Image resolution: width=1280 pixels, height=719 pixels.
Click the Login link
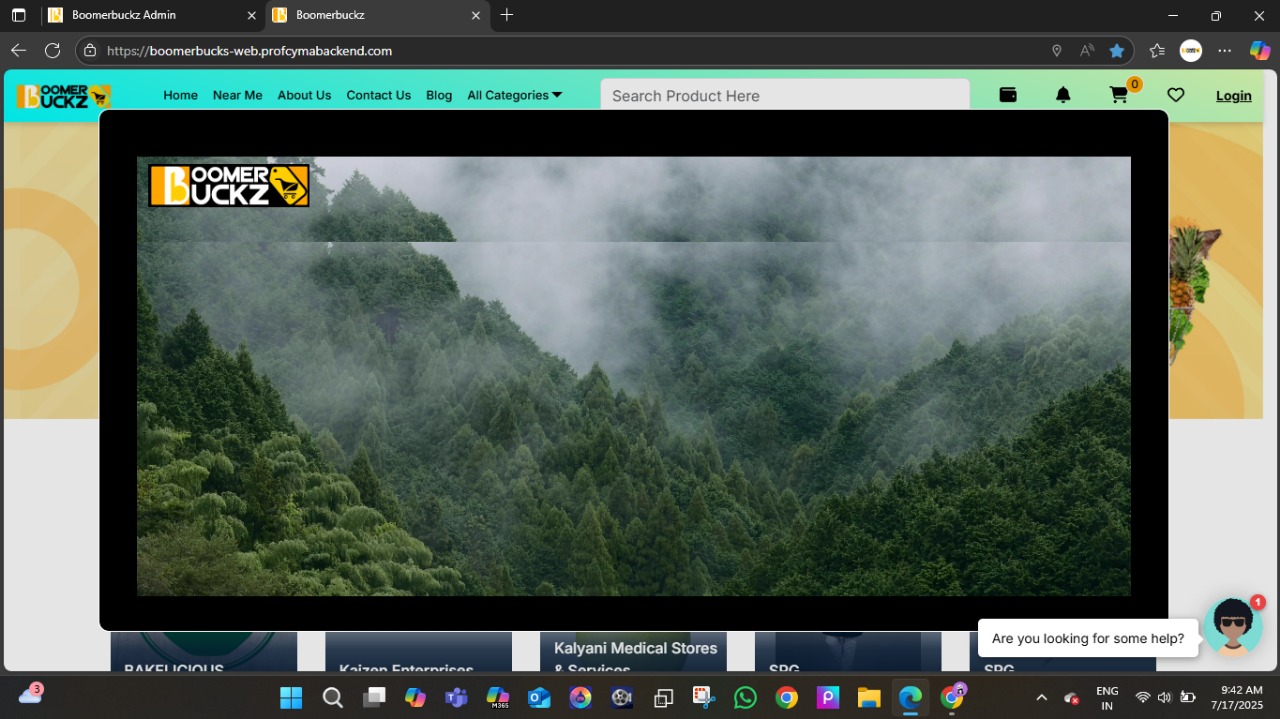point(1233,96)
